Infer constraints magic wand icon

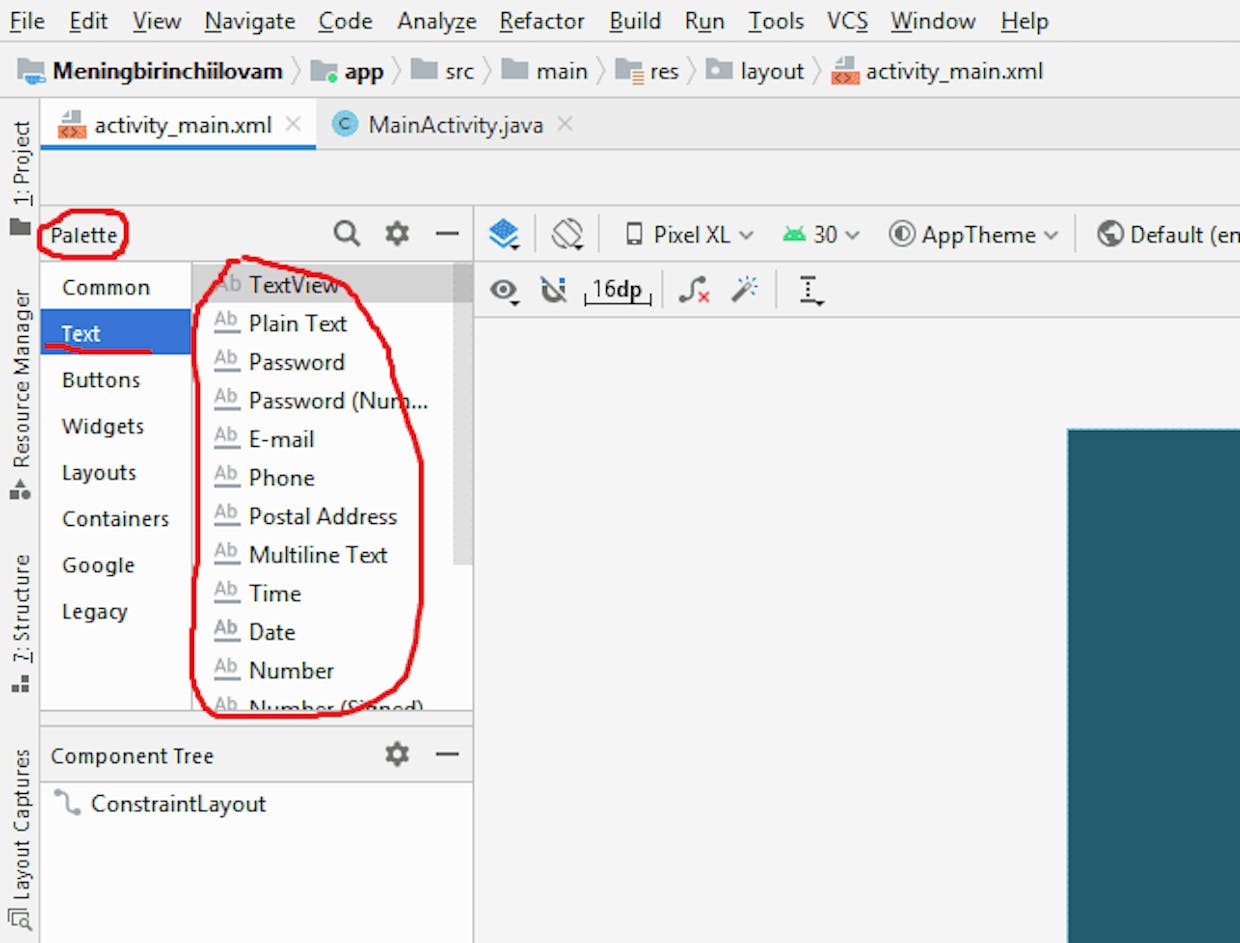coord(744,291)
